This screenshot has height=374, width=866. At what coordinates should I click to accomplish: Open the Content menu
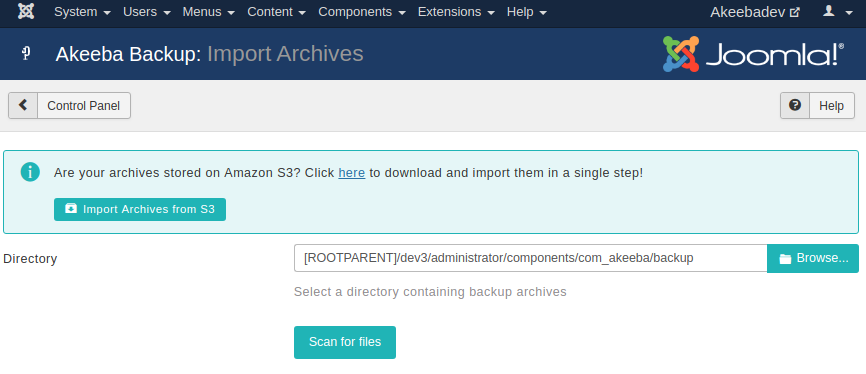(x=277, y=12)
